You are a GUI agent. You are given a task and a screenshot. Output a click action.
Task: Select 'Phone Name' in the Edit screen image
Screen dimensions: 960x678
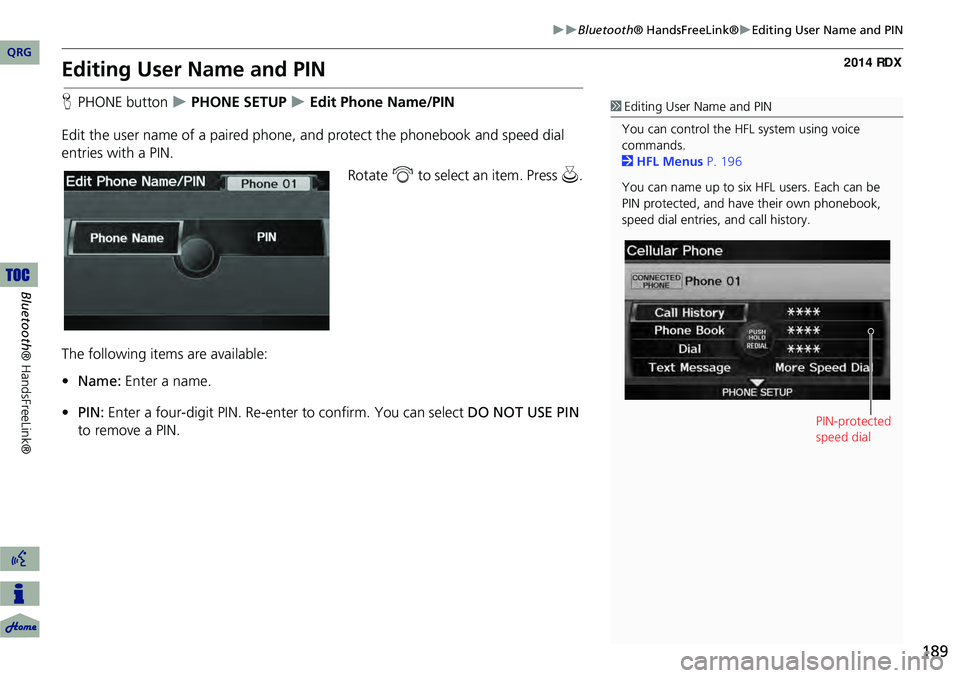click(x=127, y=238)
